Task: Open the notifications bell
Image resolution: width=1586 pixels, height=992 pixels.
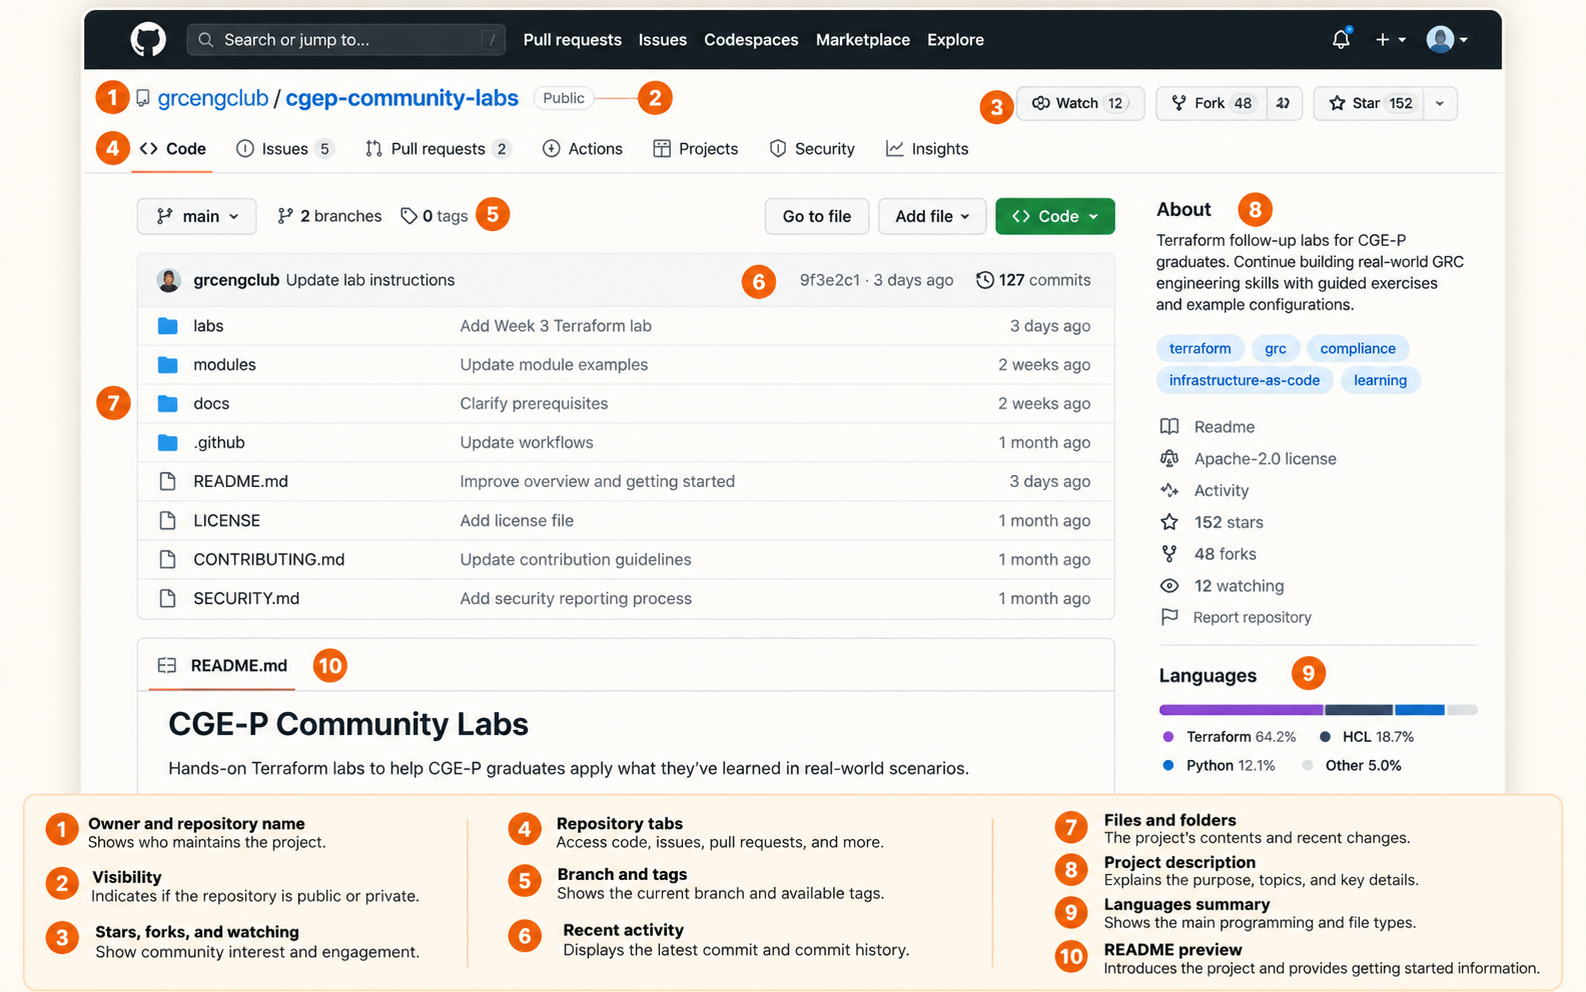Action: (1341, 39)
